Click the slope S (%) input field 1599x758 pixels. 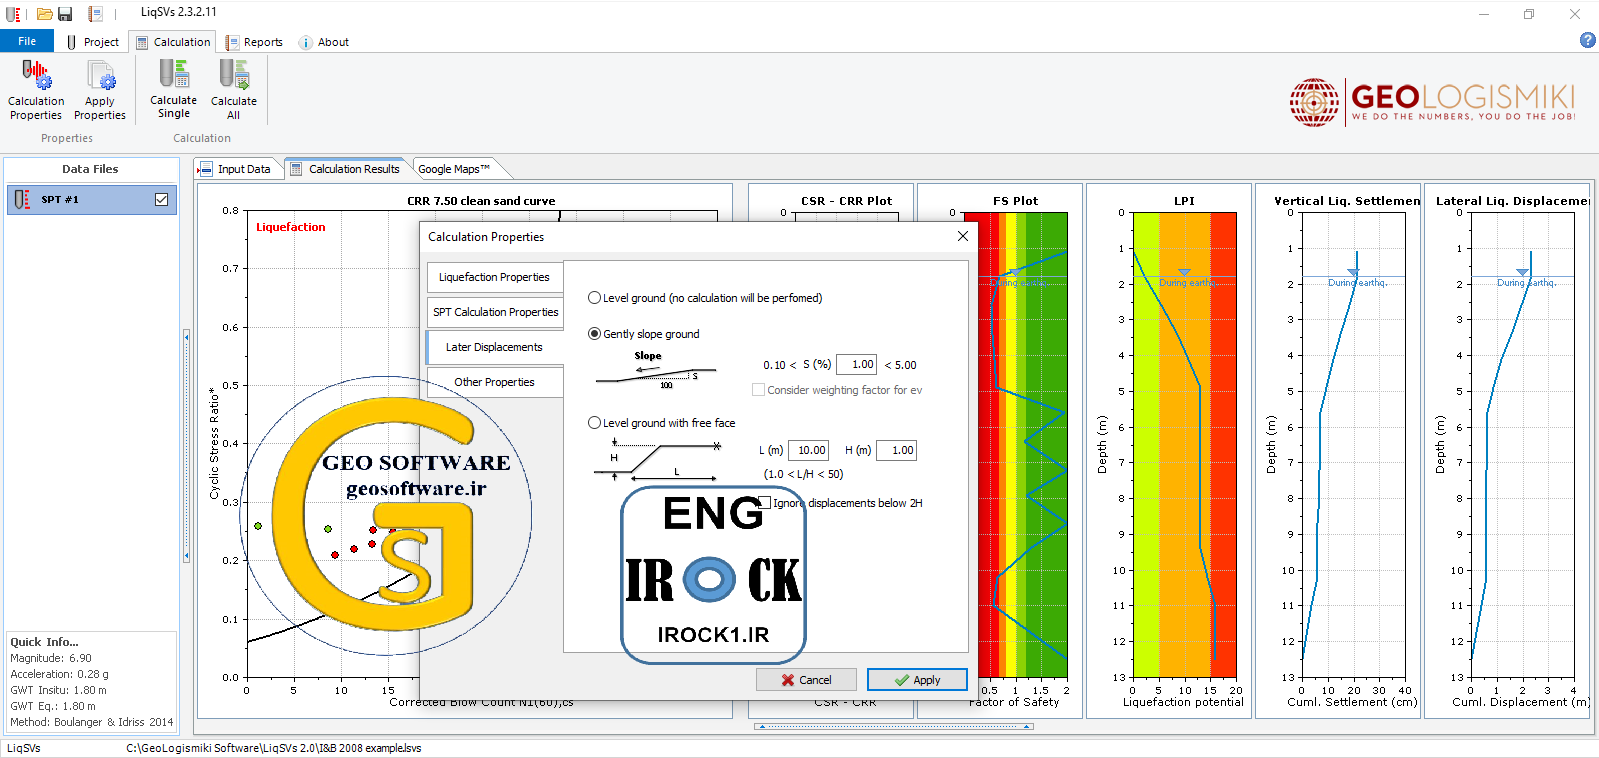pyautogui.click(x=857, y=365)
